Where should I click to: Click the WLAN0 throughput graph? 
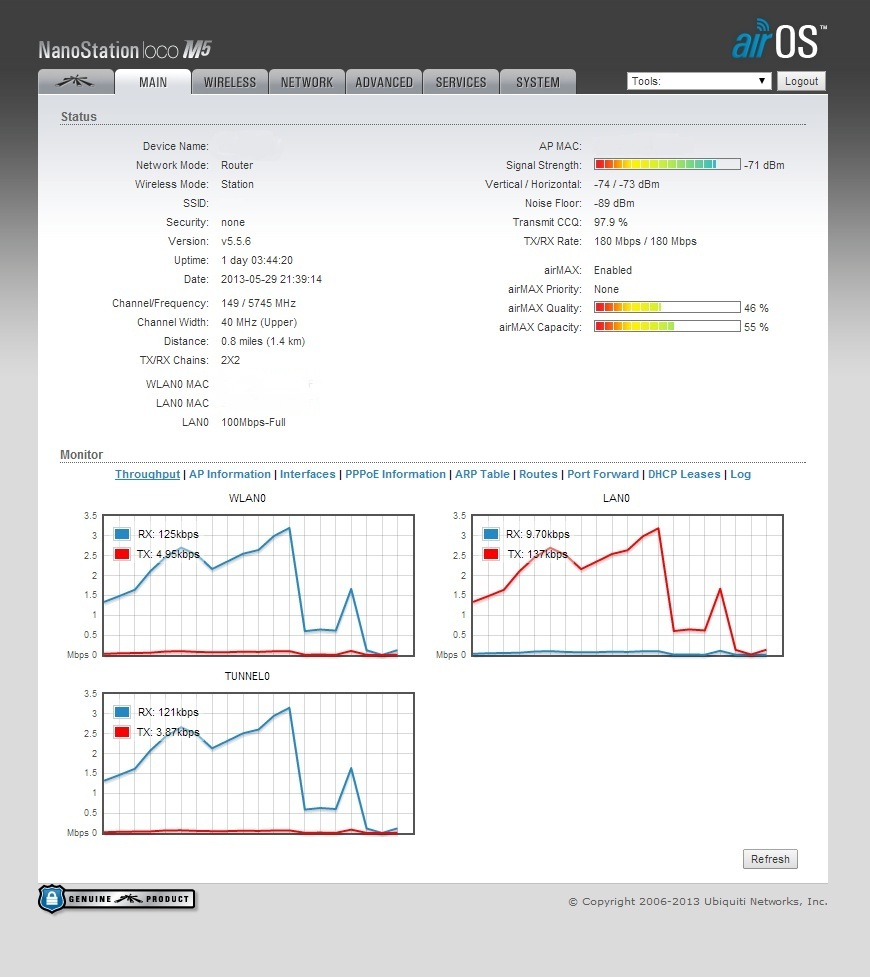click(x=259, y=585)
